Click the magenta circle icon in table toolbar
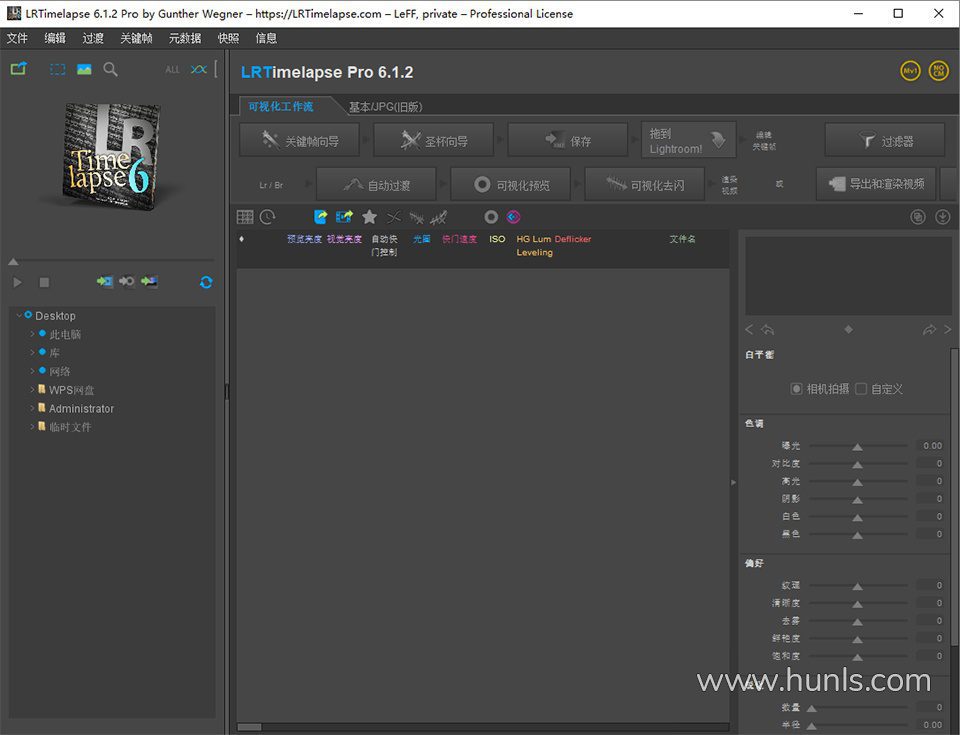The height and width of the screenshot is (735, 960). click(x=514, y=217)
